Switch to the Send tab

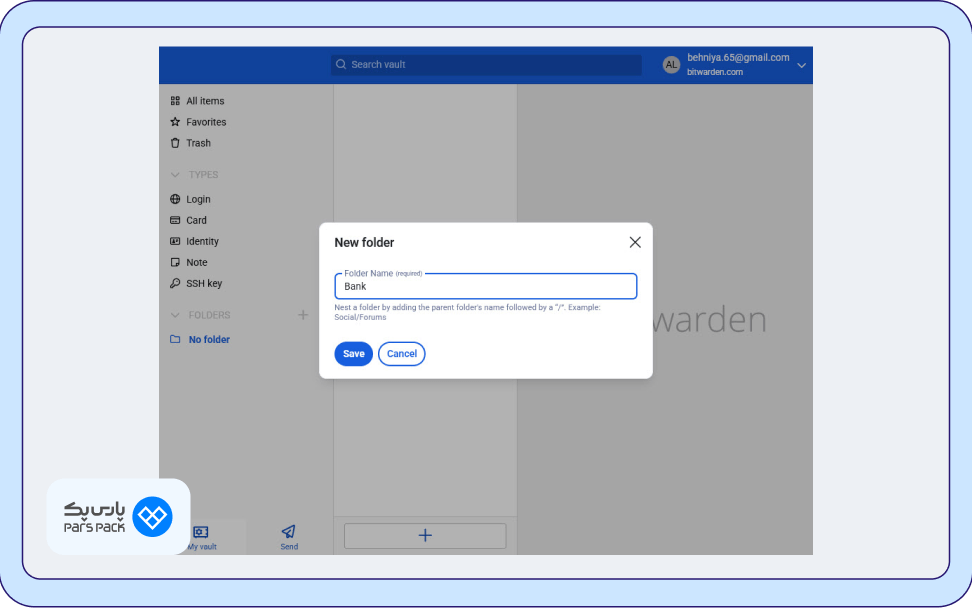click(x=289, y=536)
